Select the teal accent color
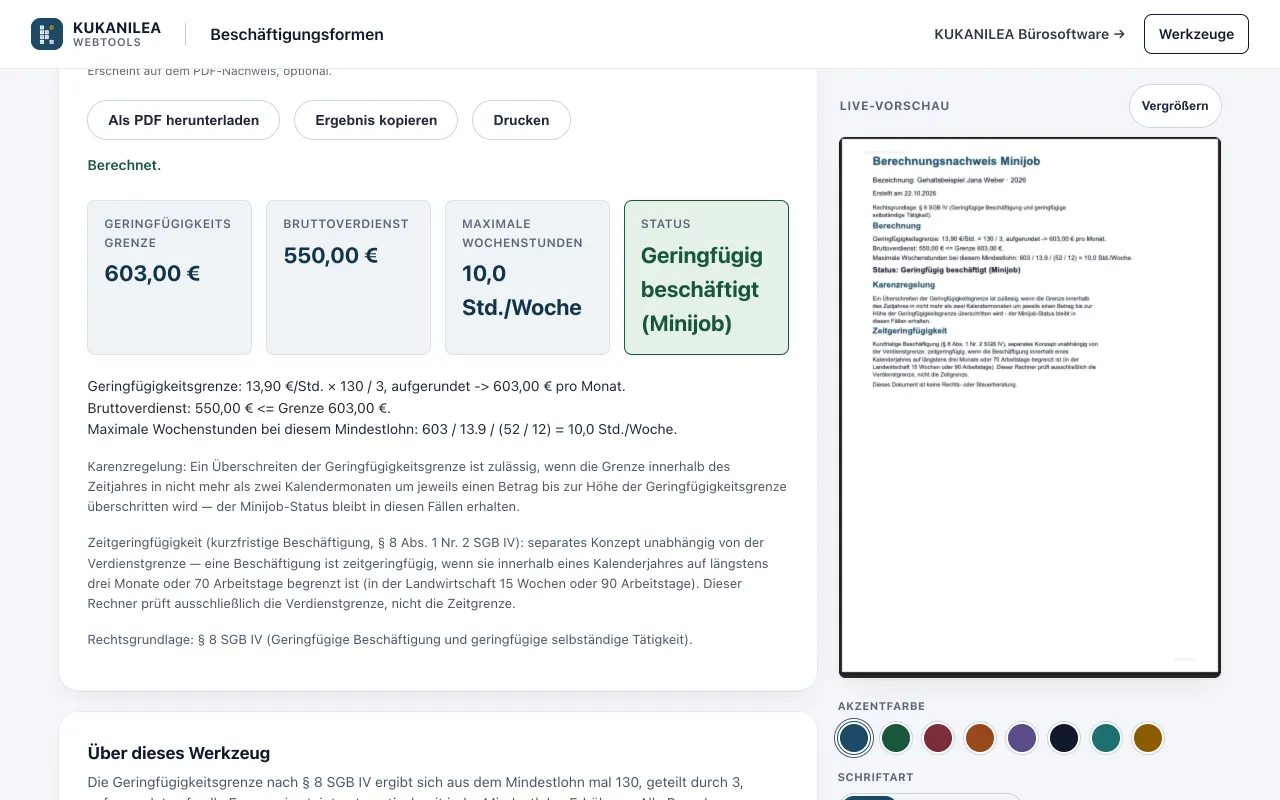The height and width of the screenshot is (800, 1280). coord(1106,738)
